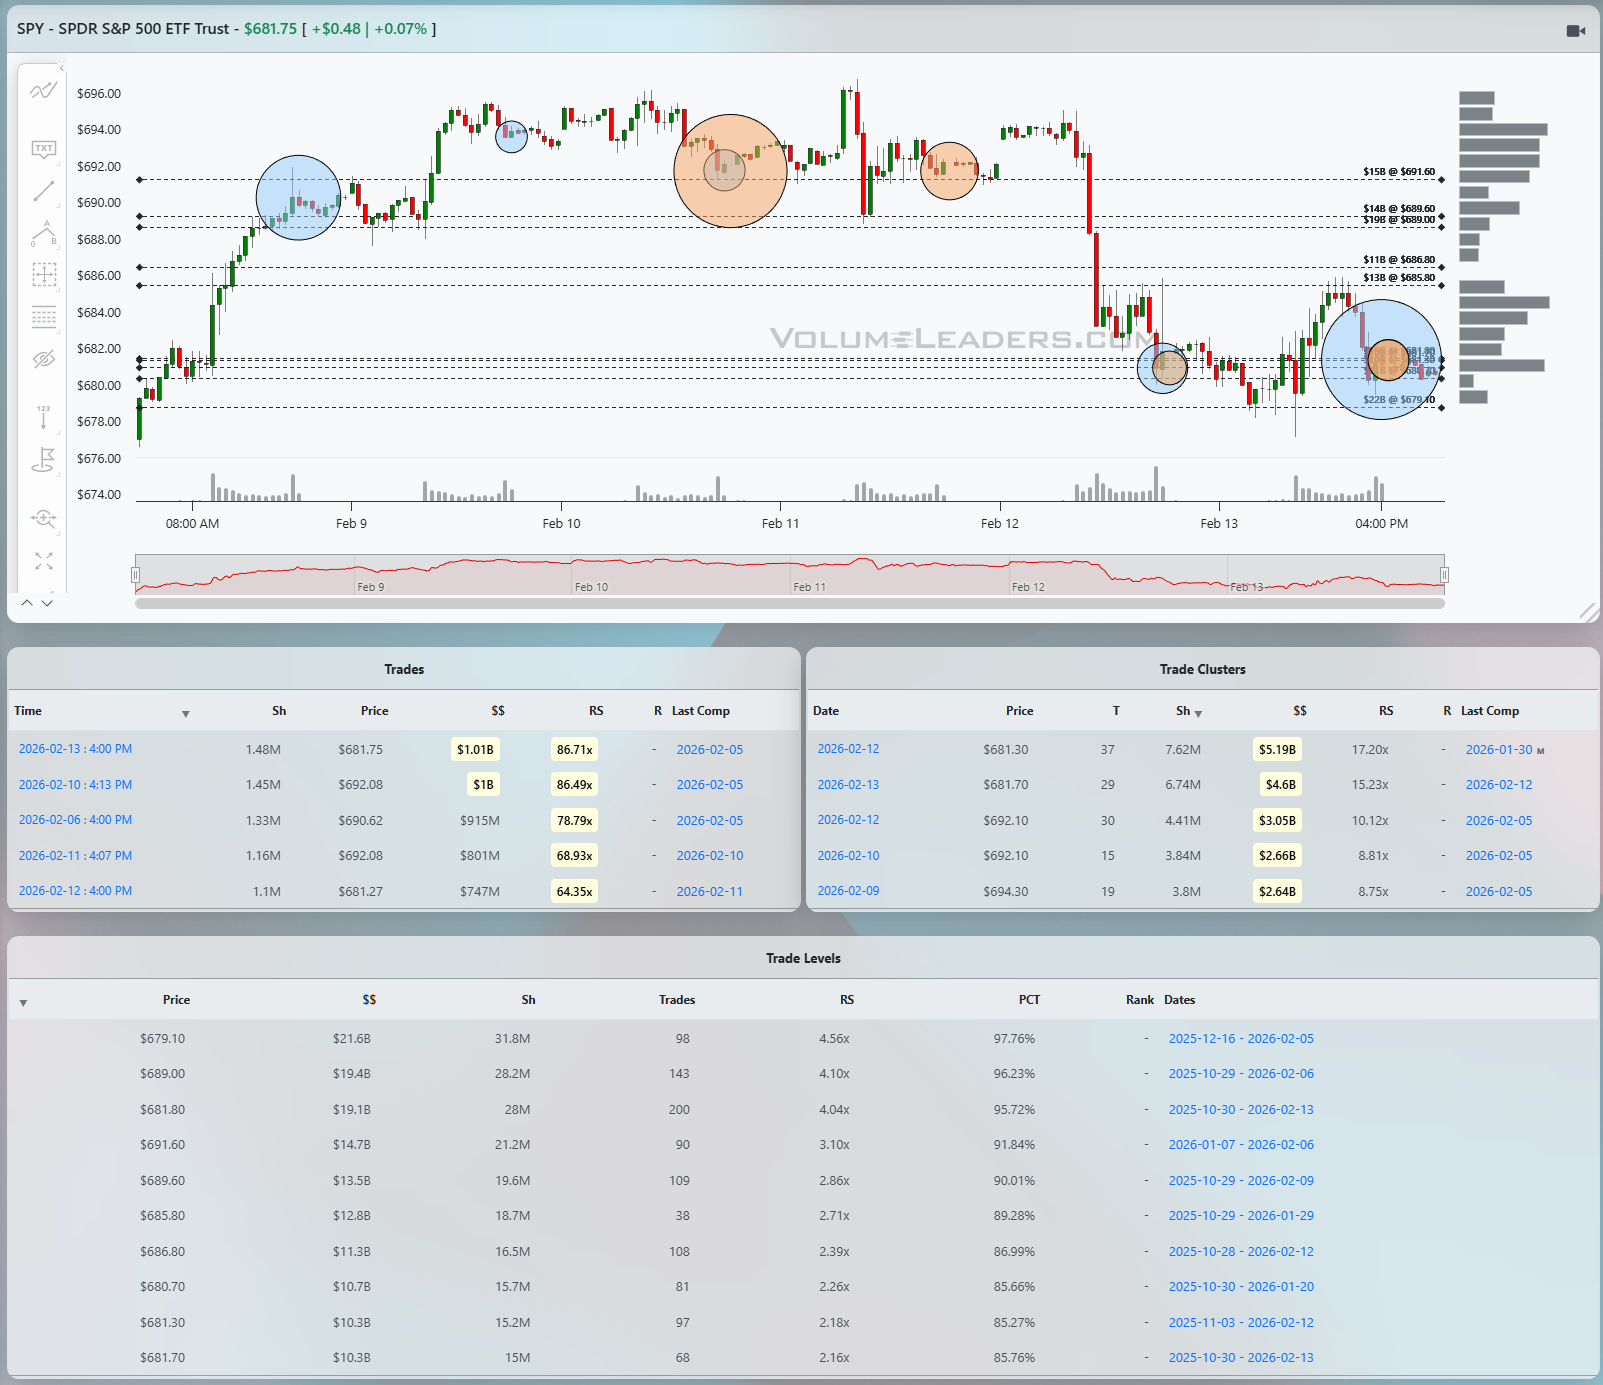Open Last Comp 2026-02-11 in Trades

710,892
